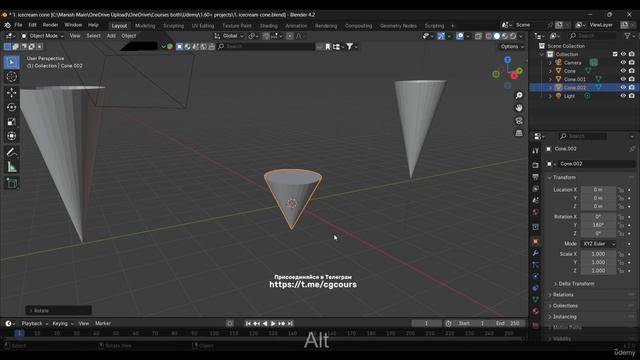
Task: Select the Add Cube tool
Action: (11, 183)
